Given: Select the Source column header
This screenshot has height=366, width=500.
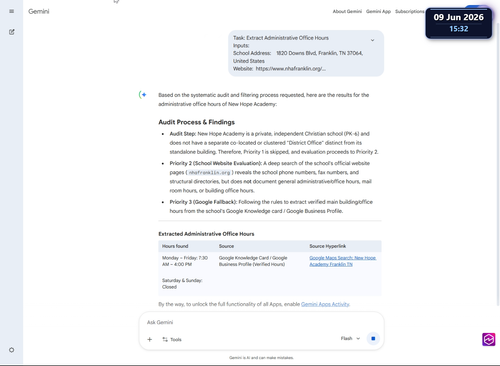Looking at the screenshot, I should click(226, 246).
